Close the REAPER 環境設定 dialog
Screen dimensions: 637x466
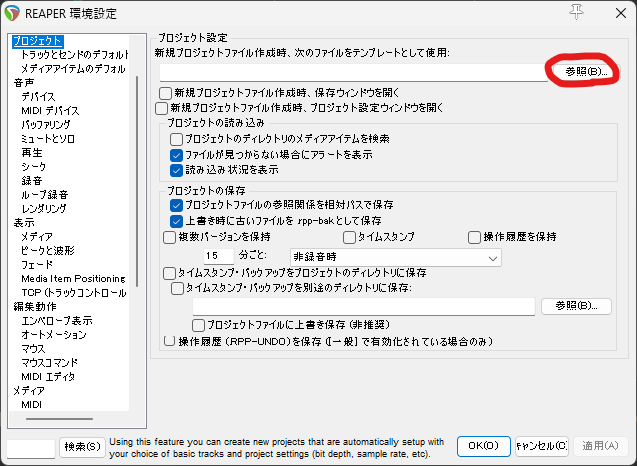coord(621,13)
